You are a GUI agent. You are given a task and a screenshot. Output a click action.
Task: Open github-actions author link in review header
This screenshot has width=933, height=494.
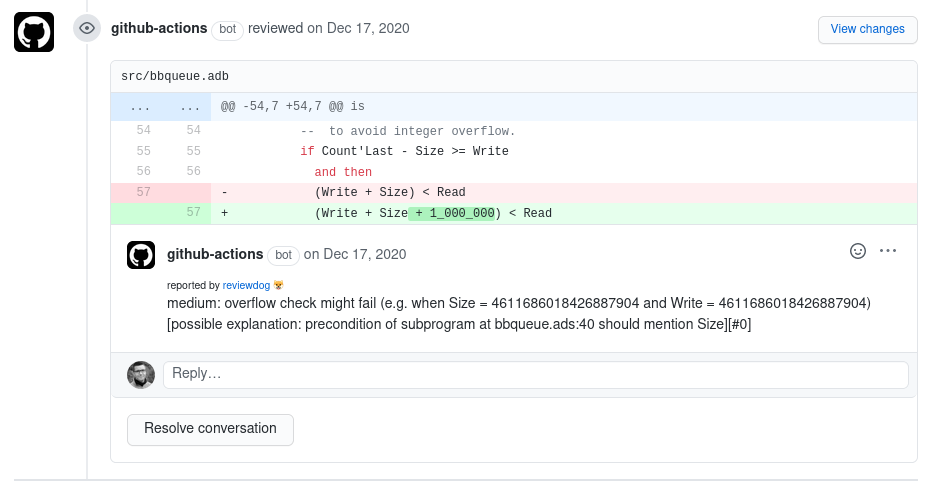[159, 28]
